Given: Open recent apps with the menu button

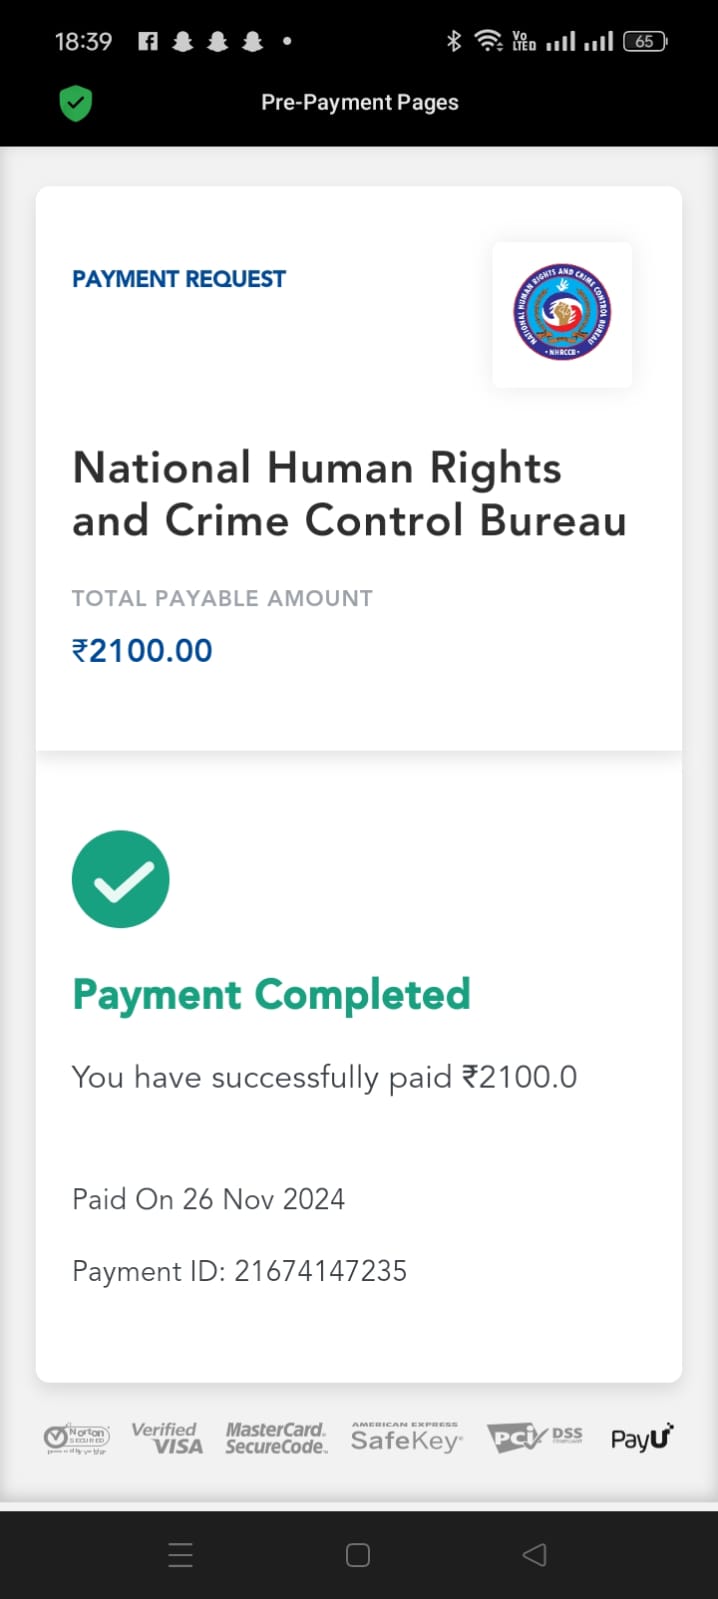Looking at the screenshot, I should click(181, 1554).
